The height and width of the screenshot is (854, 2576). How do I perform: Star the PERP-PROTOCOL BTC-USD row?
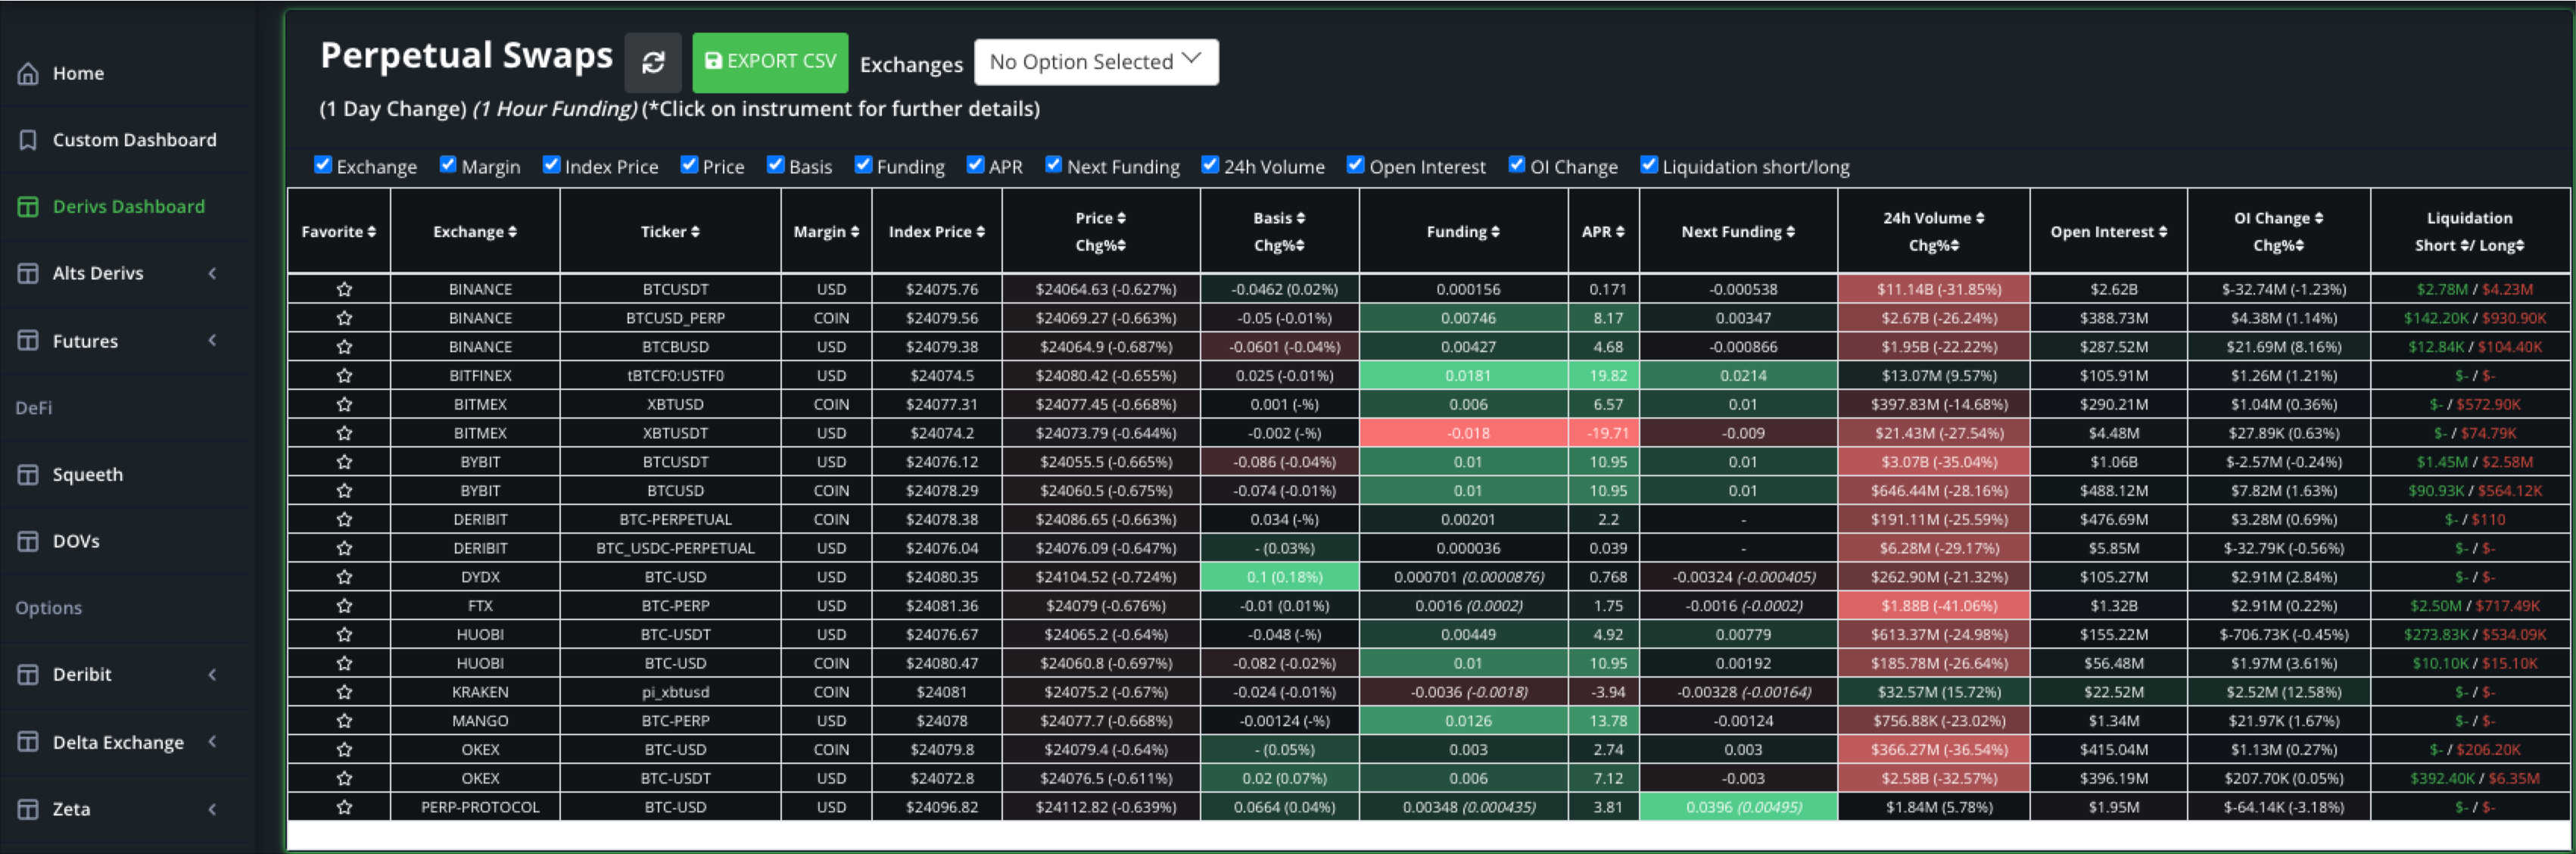[x=344, y=807]
